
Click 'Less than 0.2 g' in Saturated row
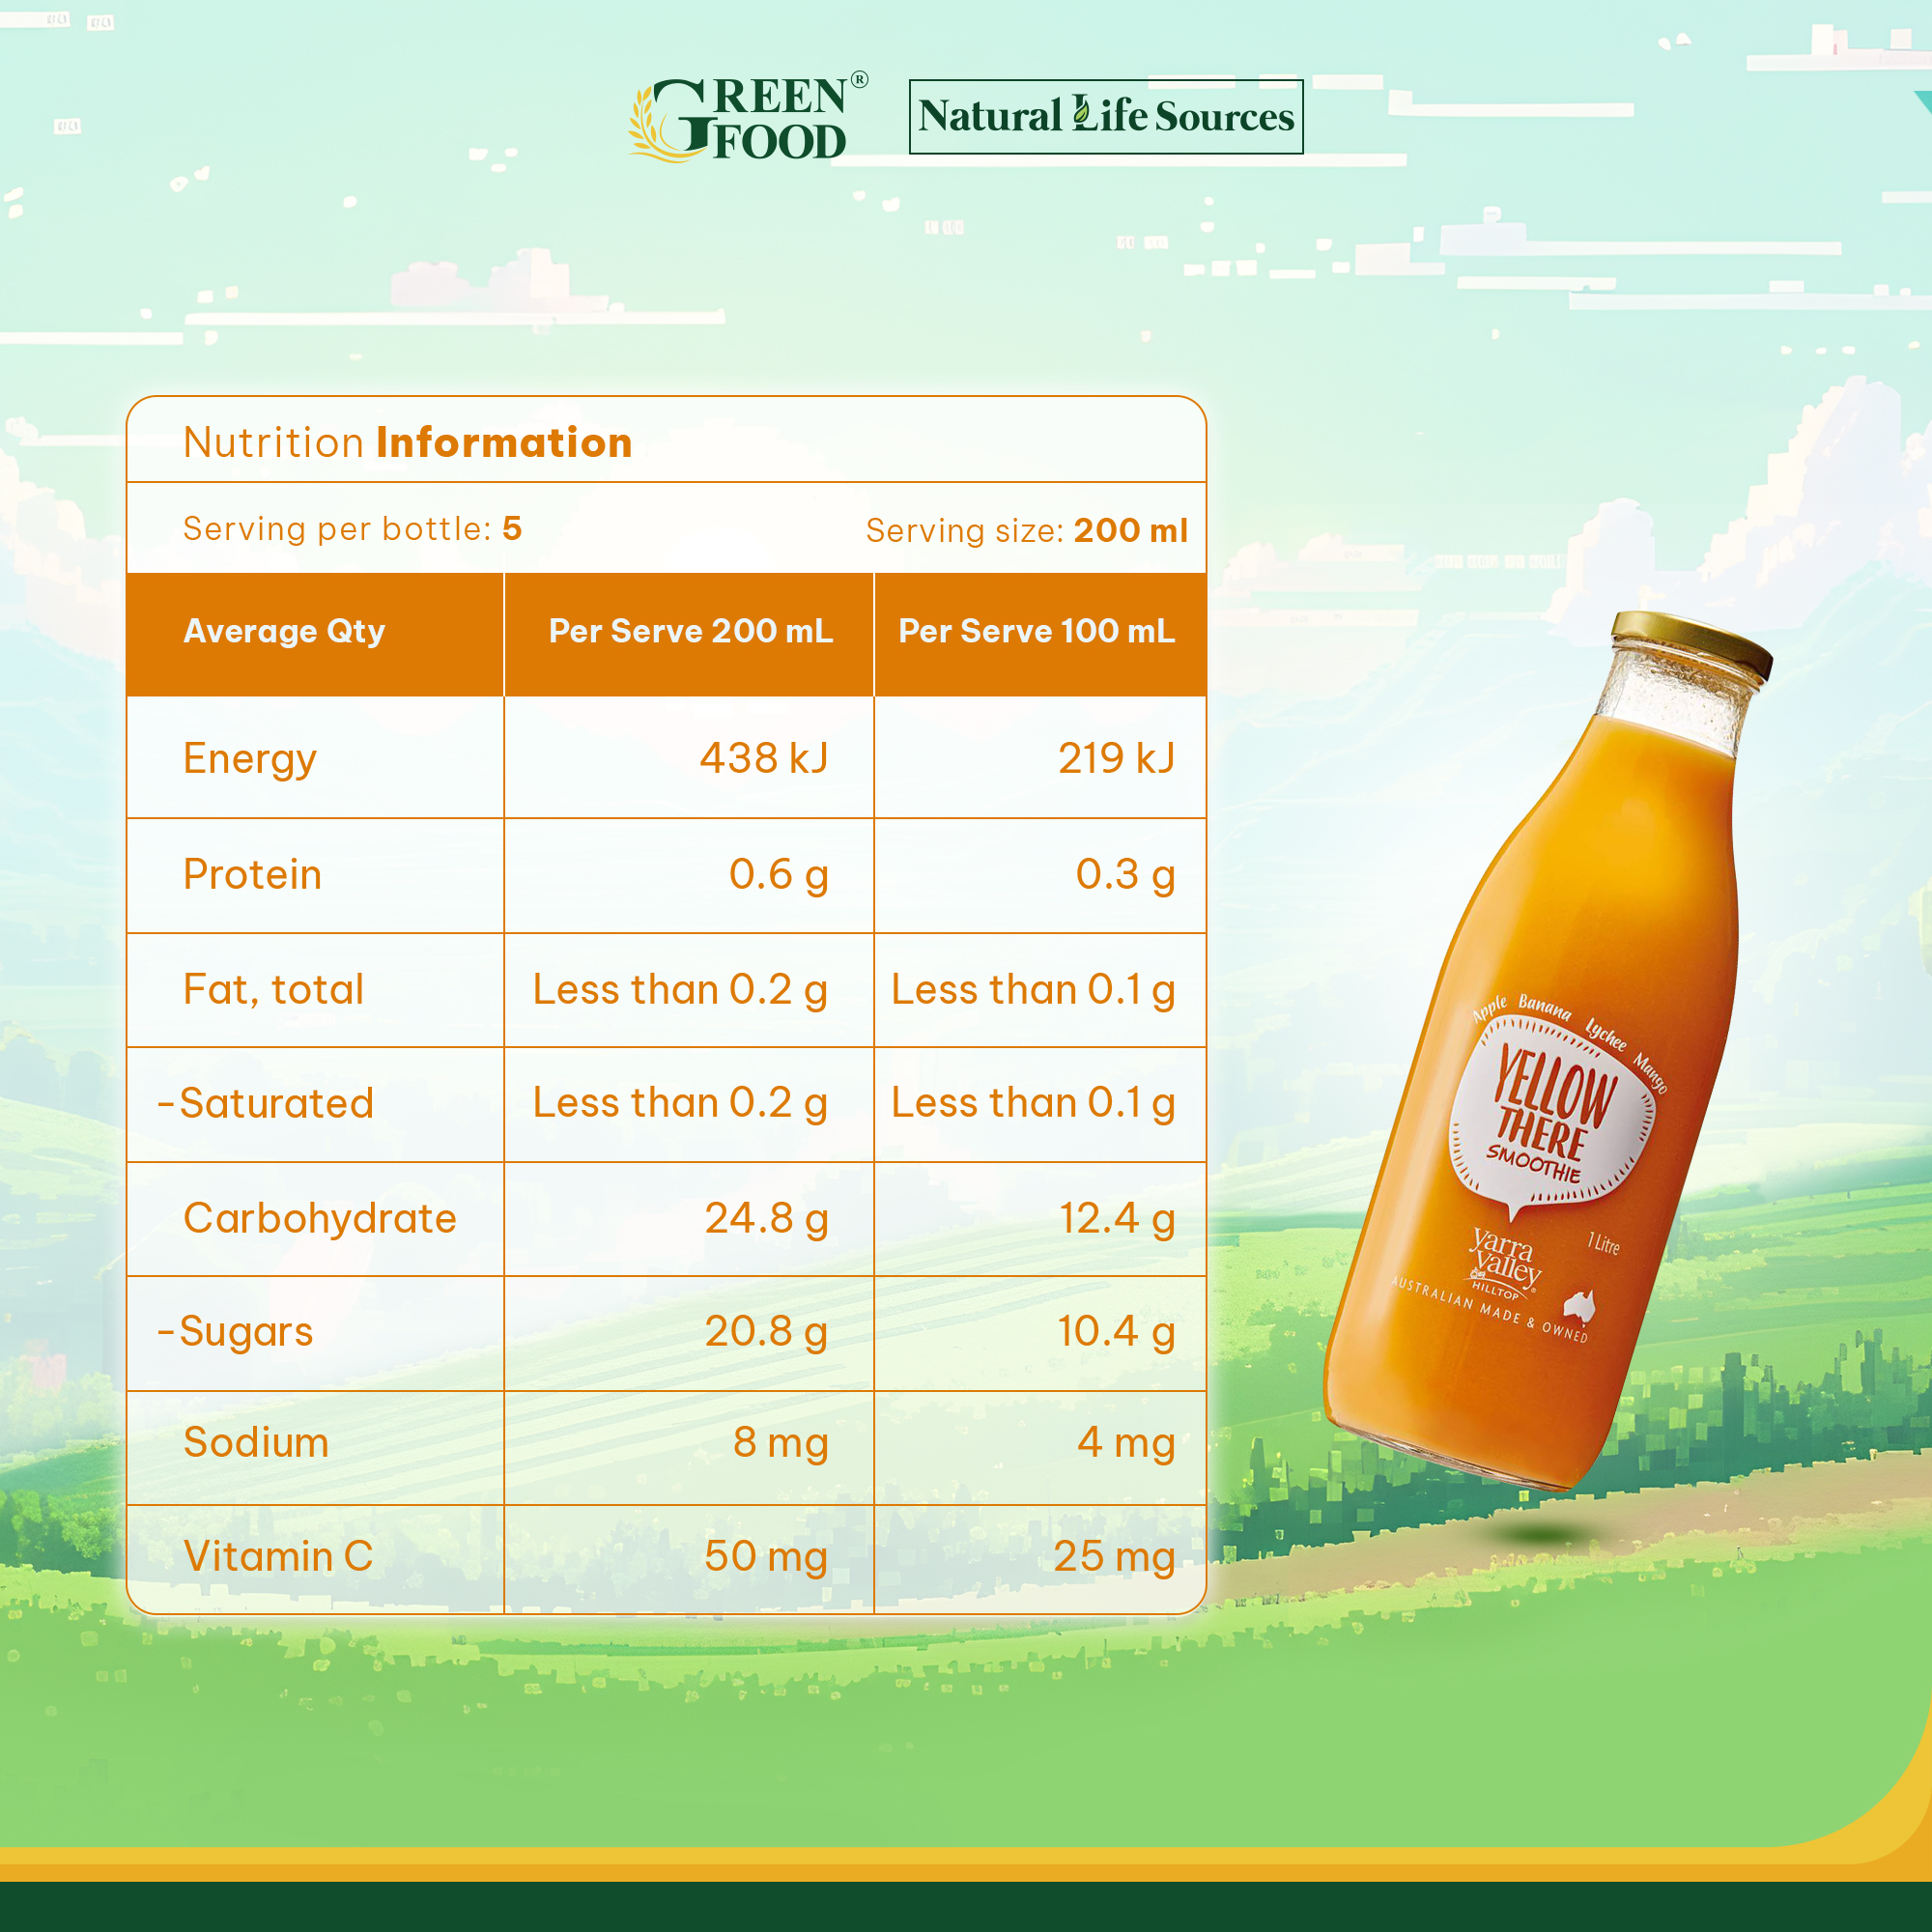point(680,1104)
